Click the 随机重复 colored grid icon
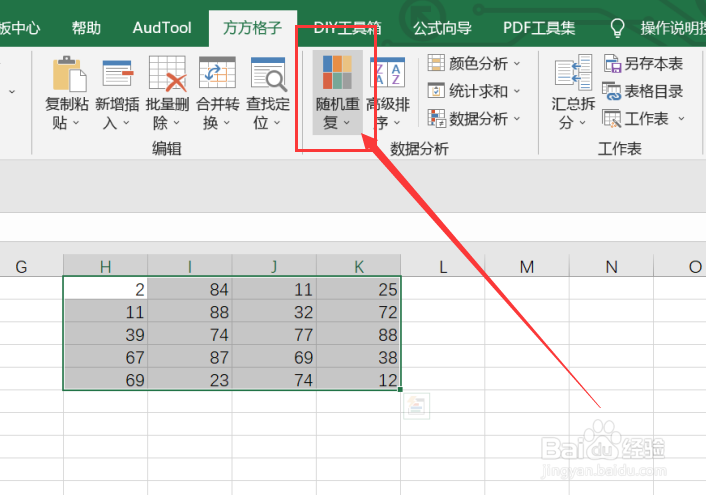This screenshot has width=706, height=495. tap(337, 72)
